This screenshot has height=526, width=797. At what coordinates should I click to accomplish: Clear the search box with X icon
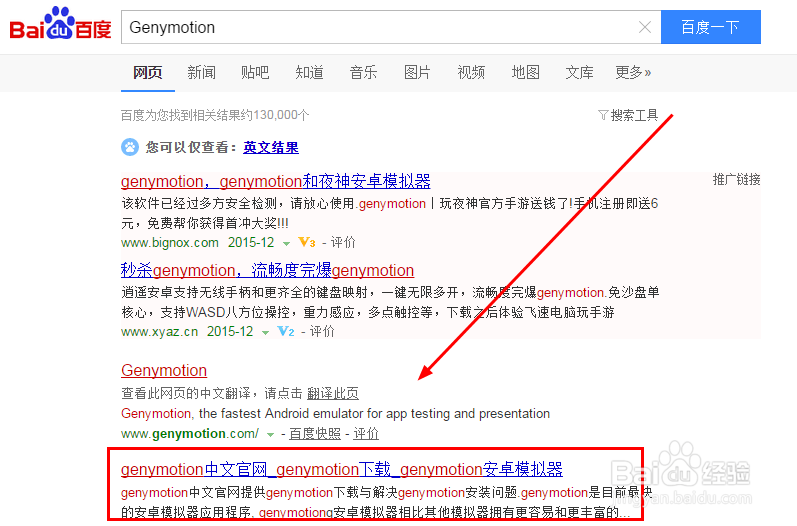(x=645, y=27)
